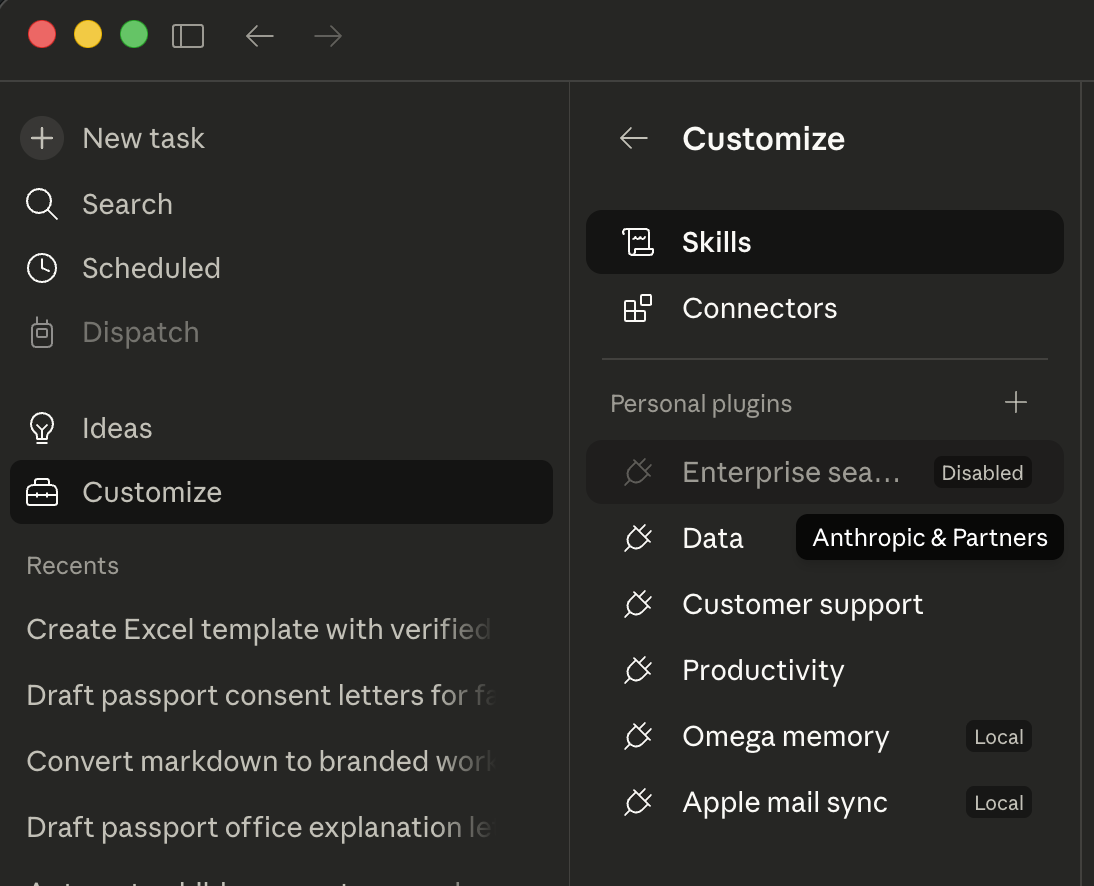Open Enterprise search plugin row
Image resolution: width=1094 pixels, height=886 pixels.
tap(825, 472)
